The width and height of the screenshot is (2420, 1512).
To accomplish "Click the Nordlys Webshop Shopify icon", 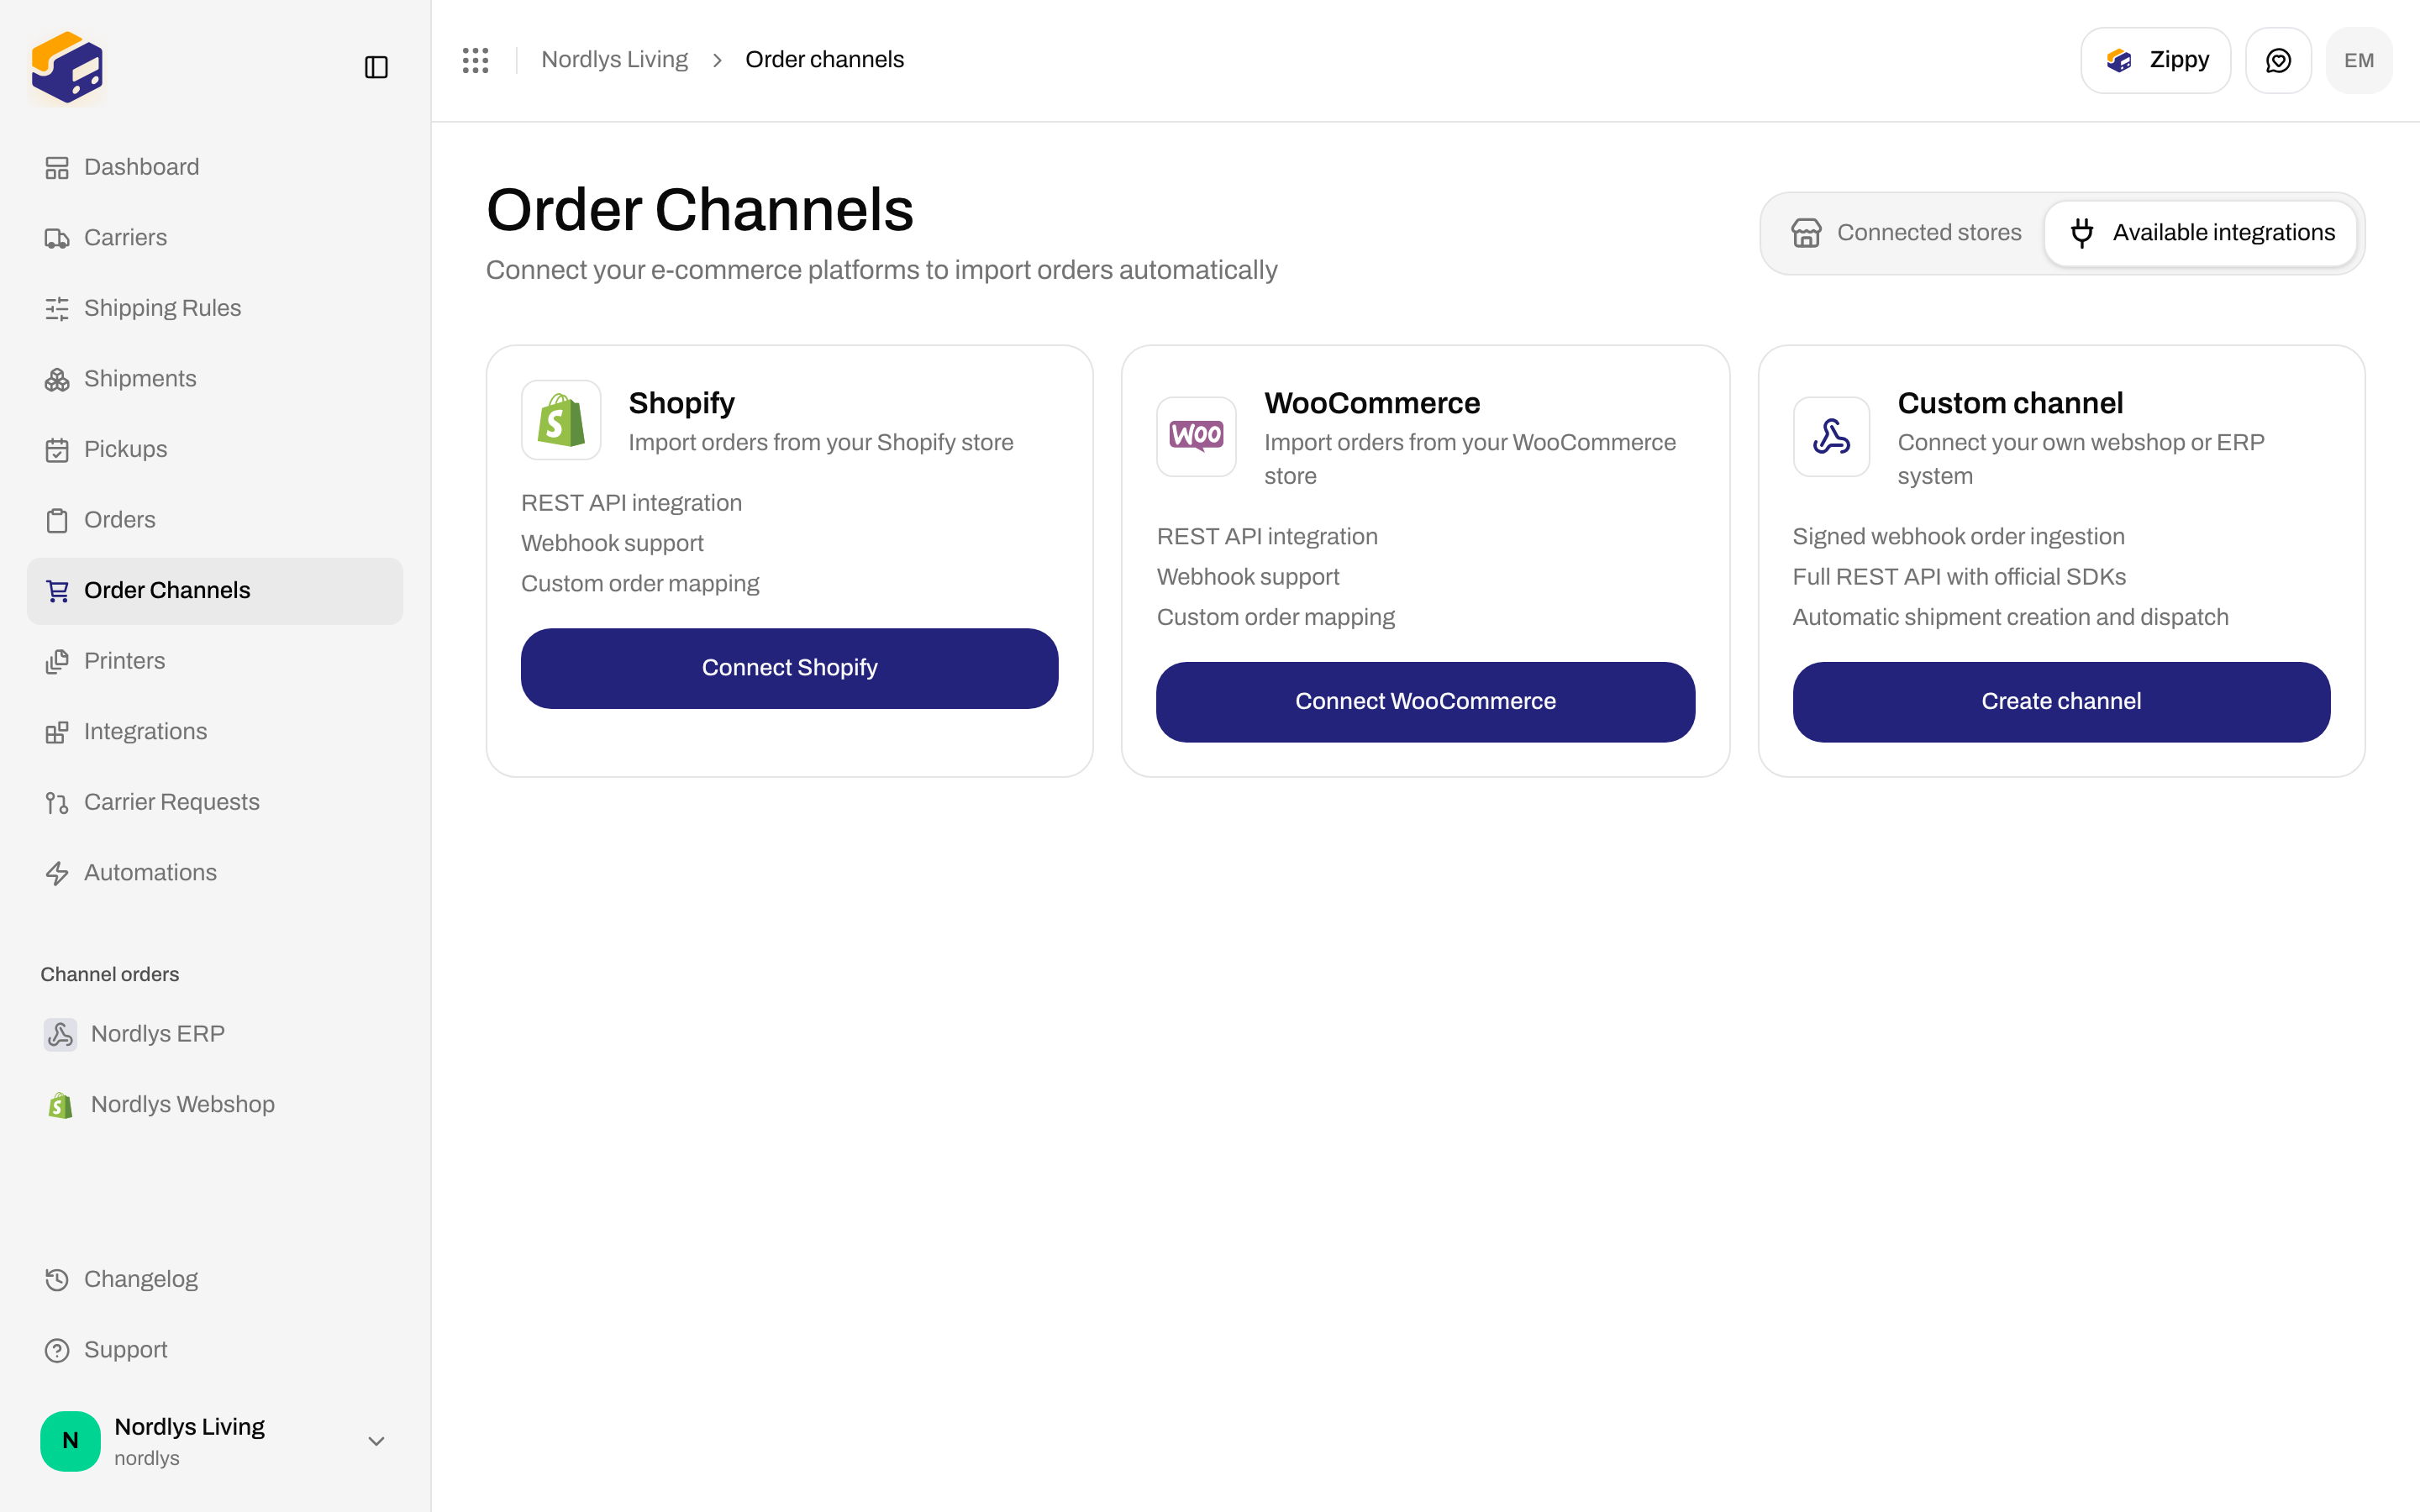I will tap(60, 1104).
